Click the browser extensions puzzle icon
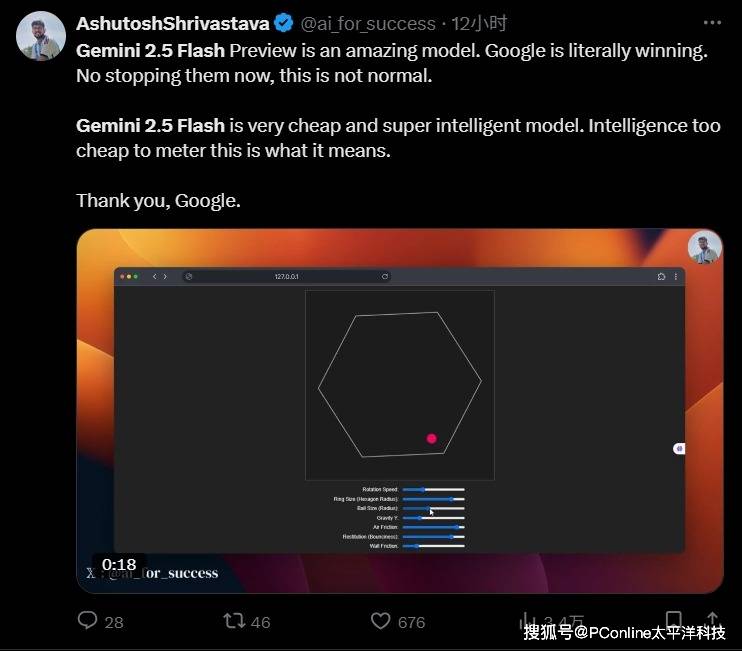742x651 pixels. 662,276
